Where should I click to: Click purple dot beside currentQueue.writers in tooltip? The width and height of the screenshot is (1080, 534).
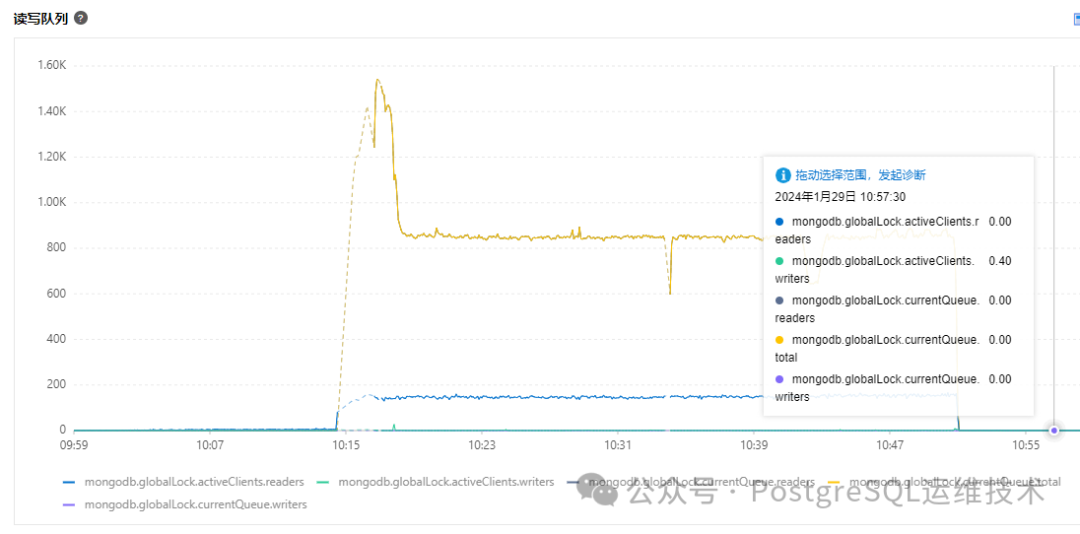(x=780, y=379)
